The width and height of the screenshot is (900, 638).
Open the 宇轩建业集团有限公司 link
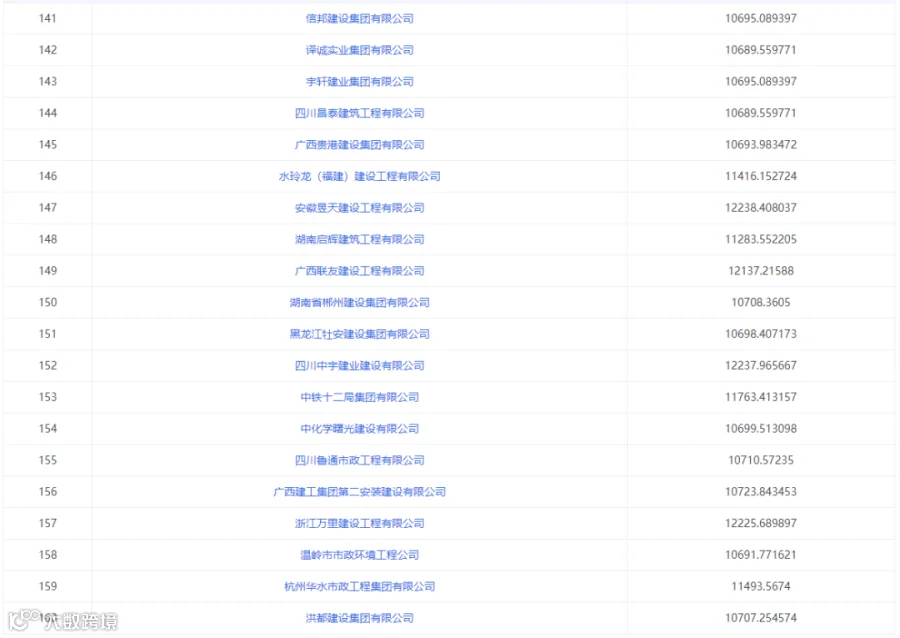pos(359,81)
